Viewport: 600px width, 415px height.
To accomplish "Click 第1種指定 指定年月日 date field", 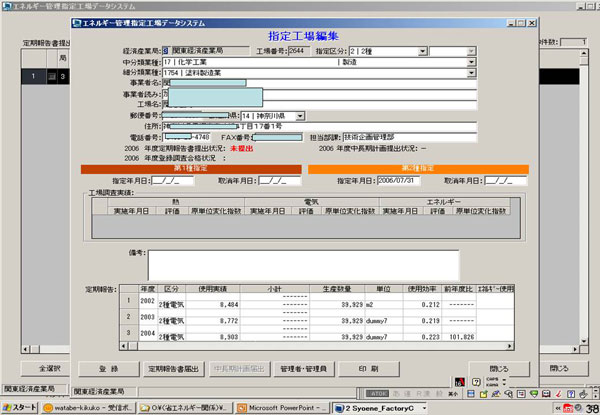I will (173, 181).
